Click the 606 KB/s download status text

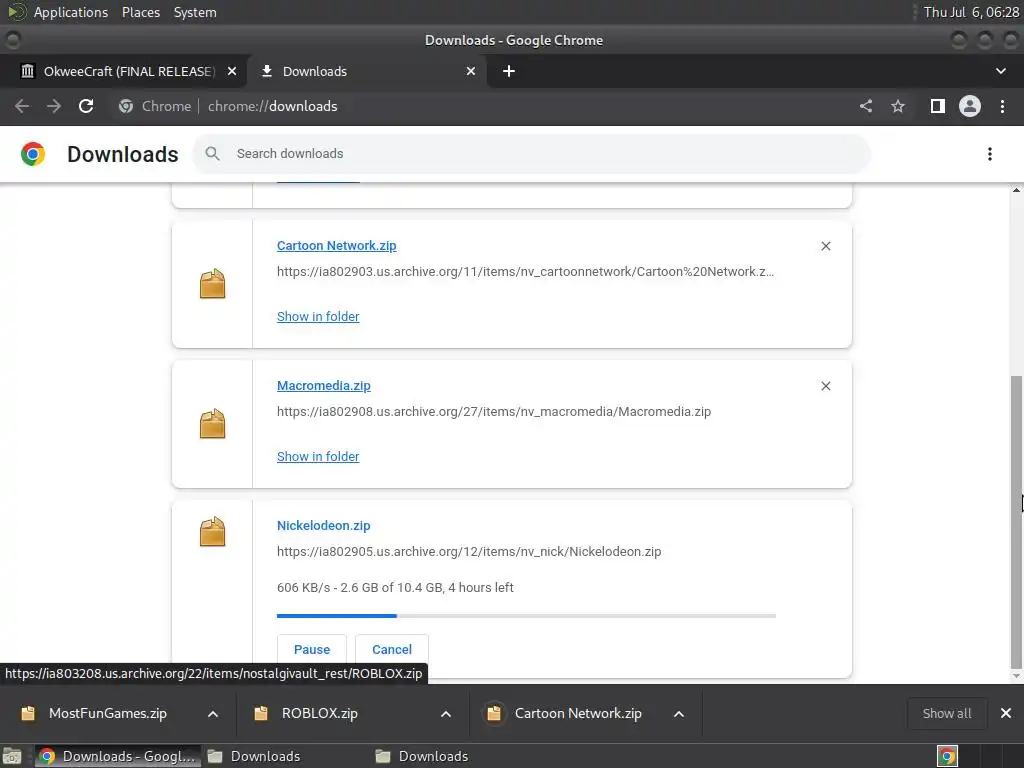[x=395, y=587]
